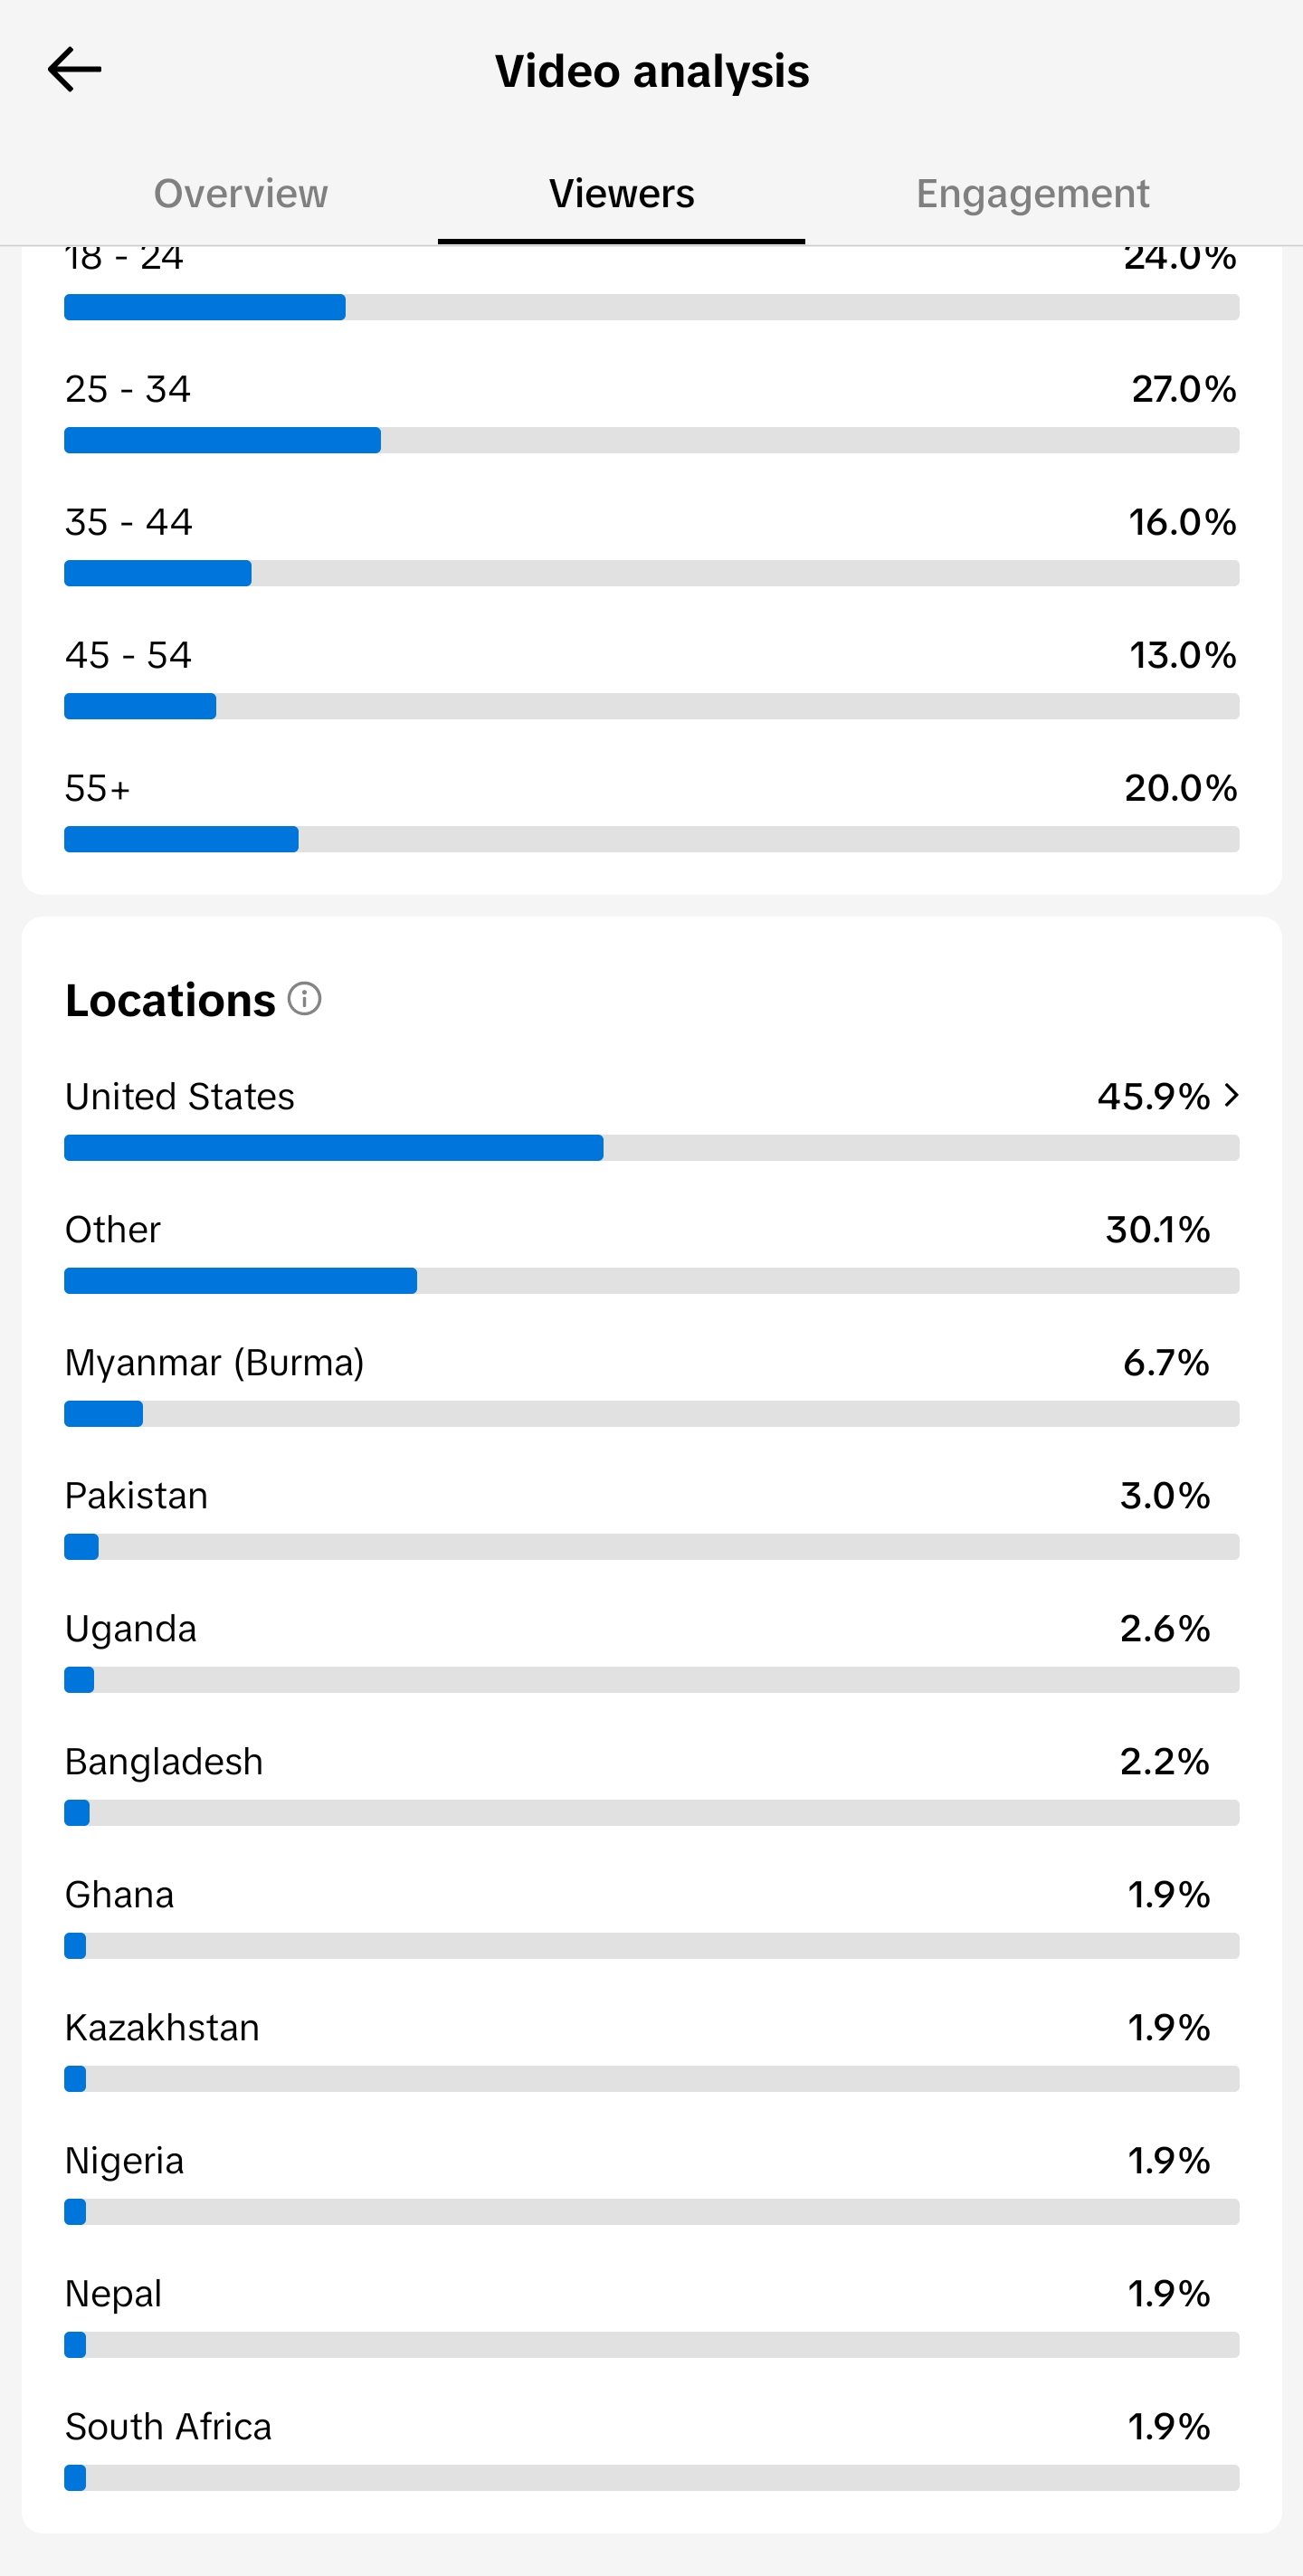Click the Myanmar (Burma) progress bar
This screenshot has width=1303, height=2576.
pos(652,1413)
